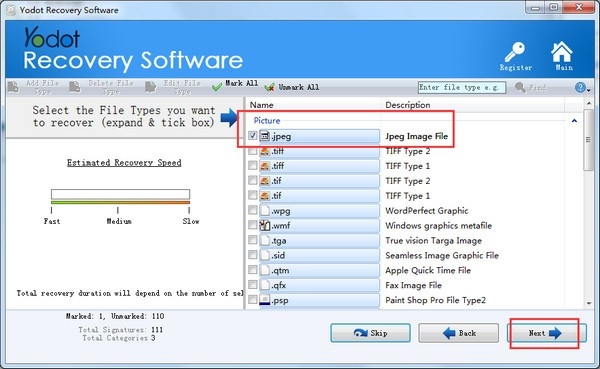Image resolution: width=600 pixels, height=369 pixels.
Task: Click the Find magnifier icon
Action: click(520, 88)
